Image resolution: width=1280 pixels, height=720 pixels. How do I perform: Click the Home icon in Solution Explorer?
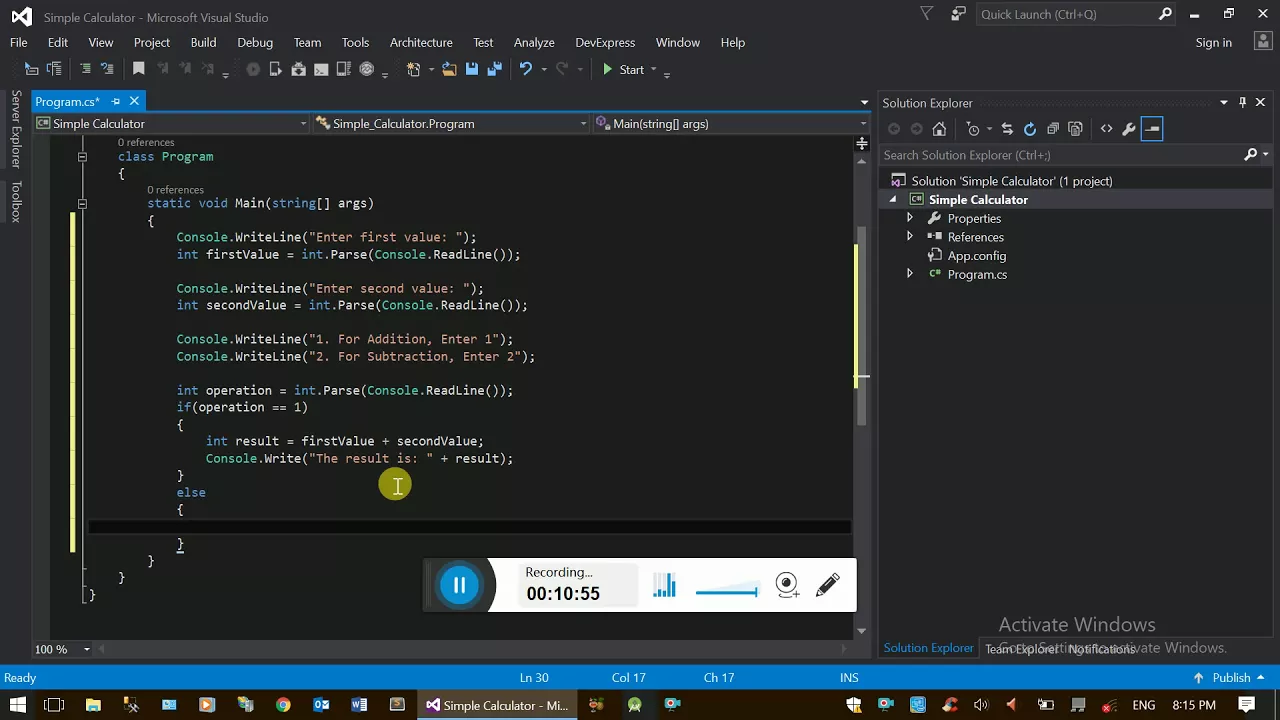[939, 129]
